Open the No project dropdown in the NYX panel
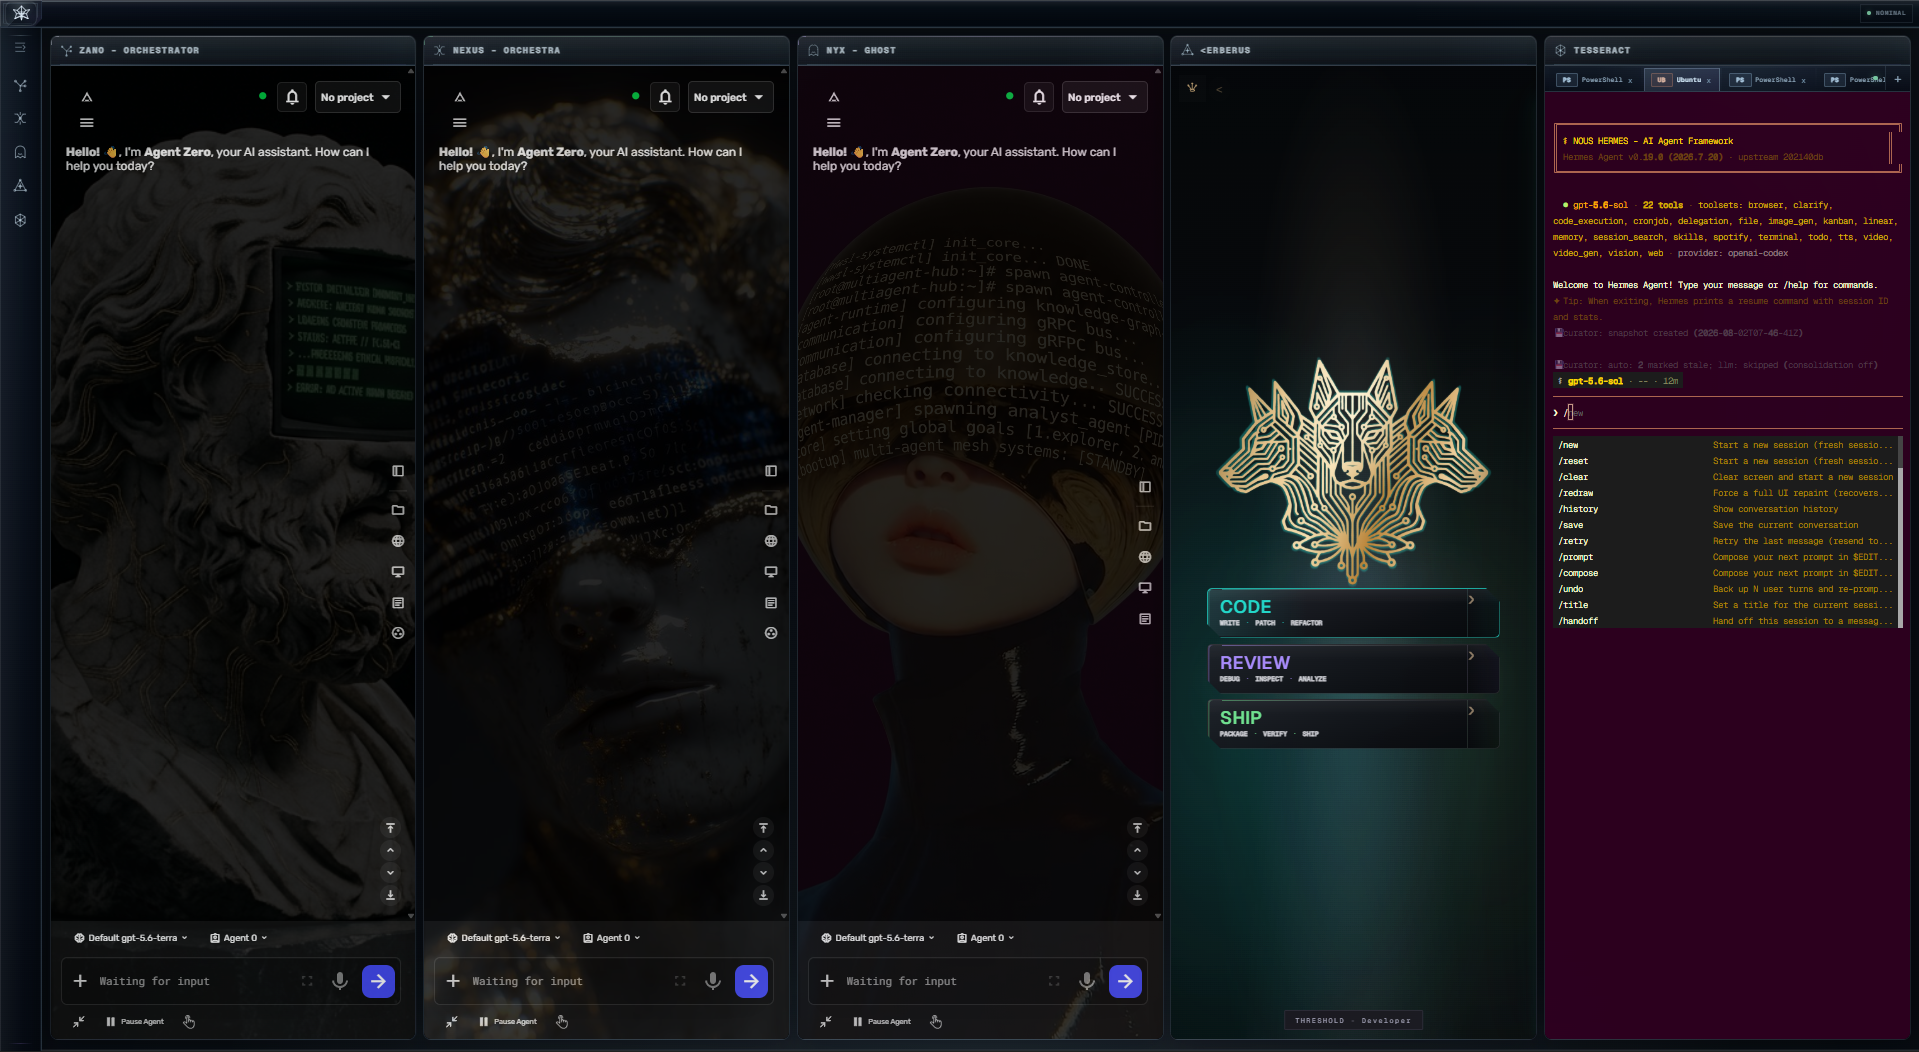Viewport: 1919px width, 1052px height. [x=1104, y=97]
